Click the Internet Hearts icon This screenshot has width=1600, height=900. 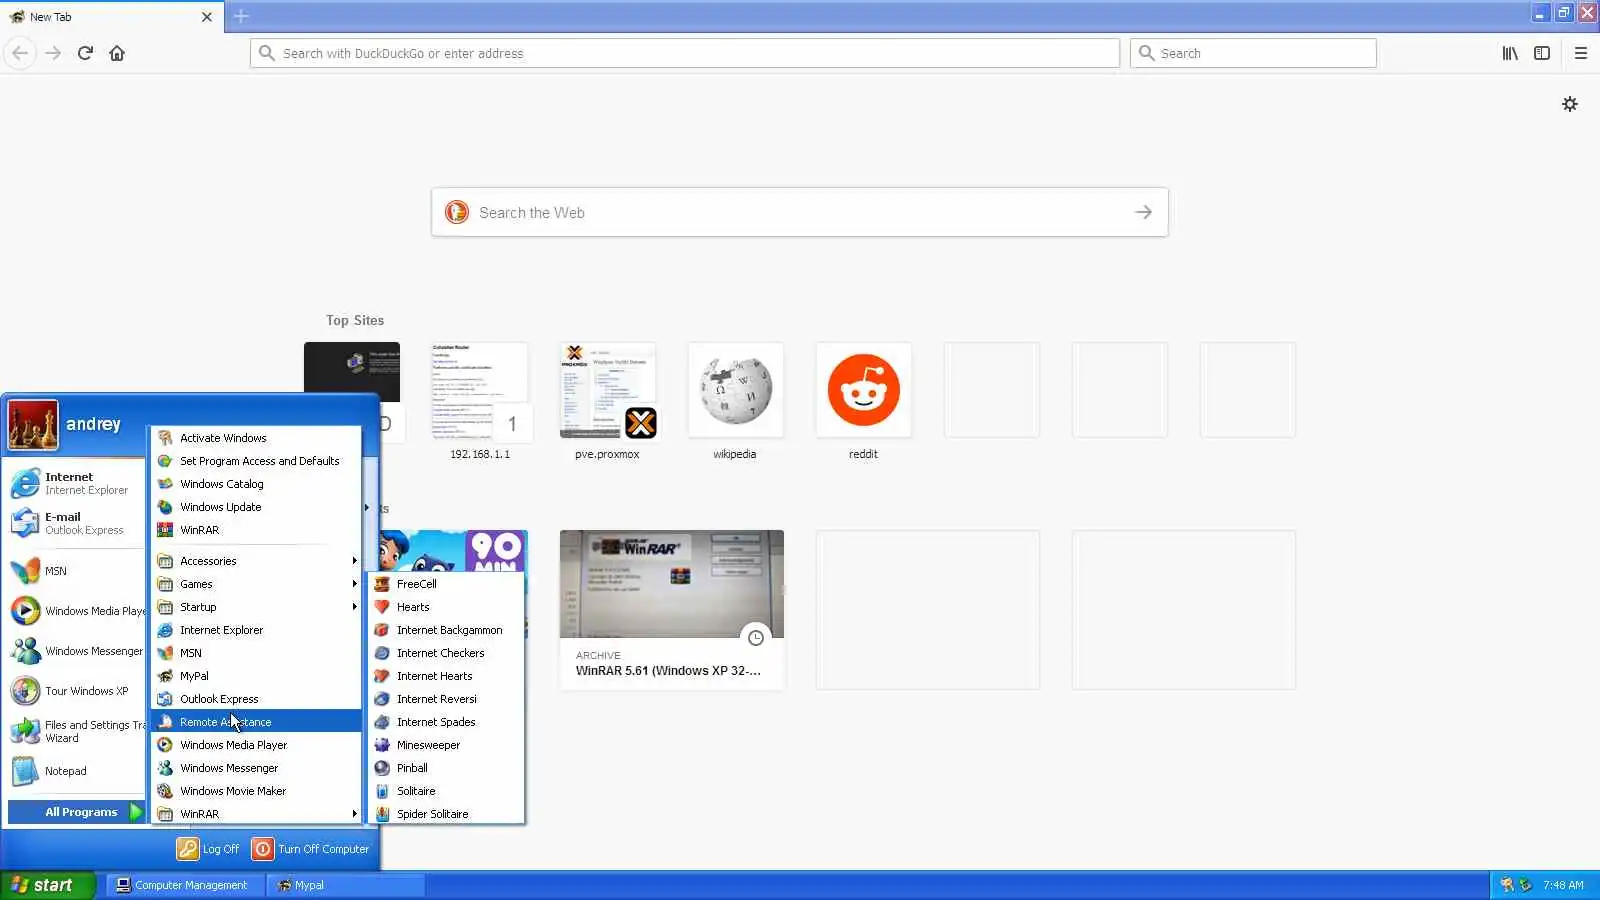point(381,676)
